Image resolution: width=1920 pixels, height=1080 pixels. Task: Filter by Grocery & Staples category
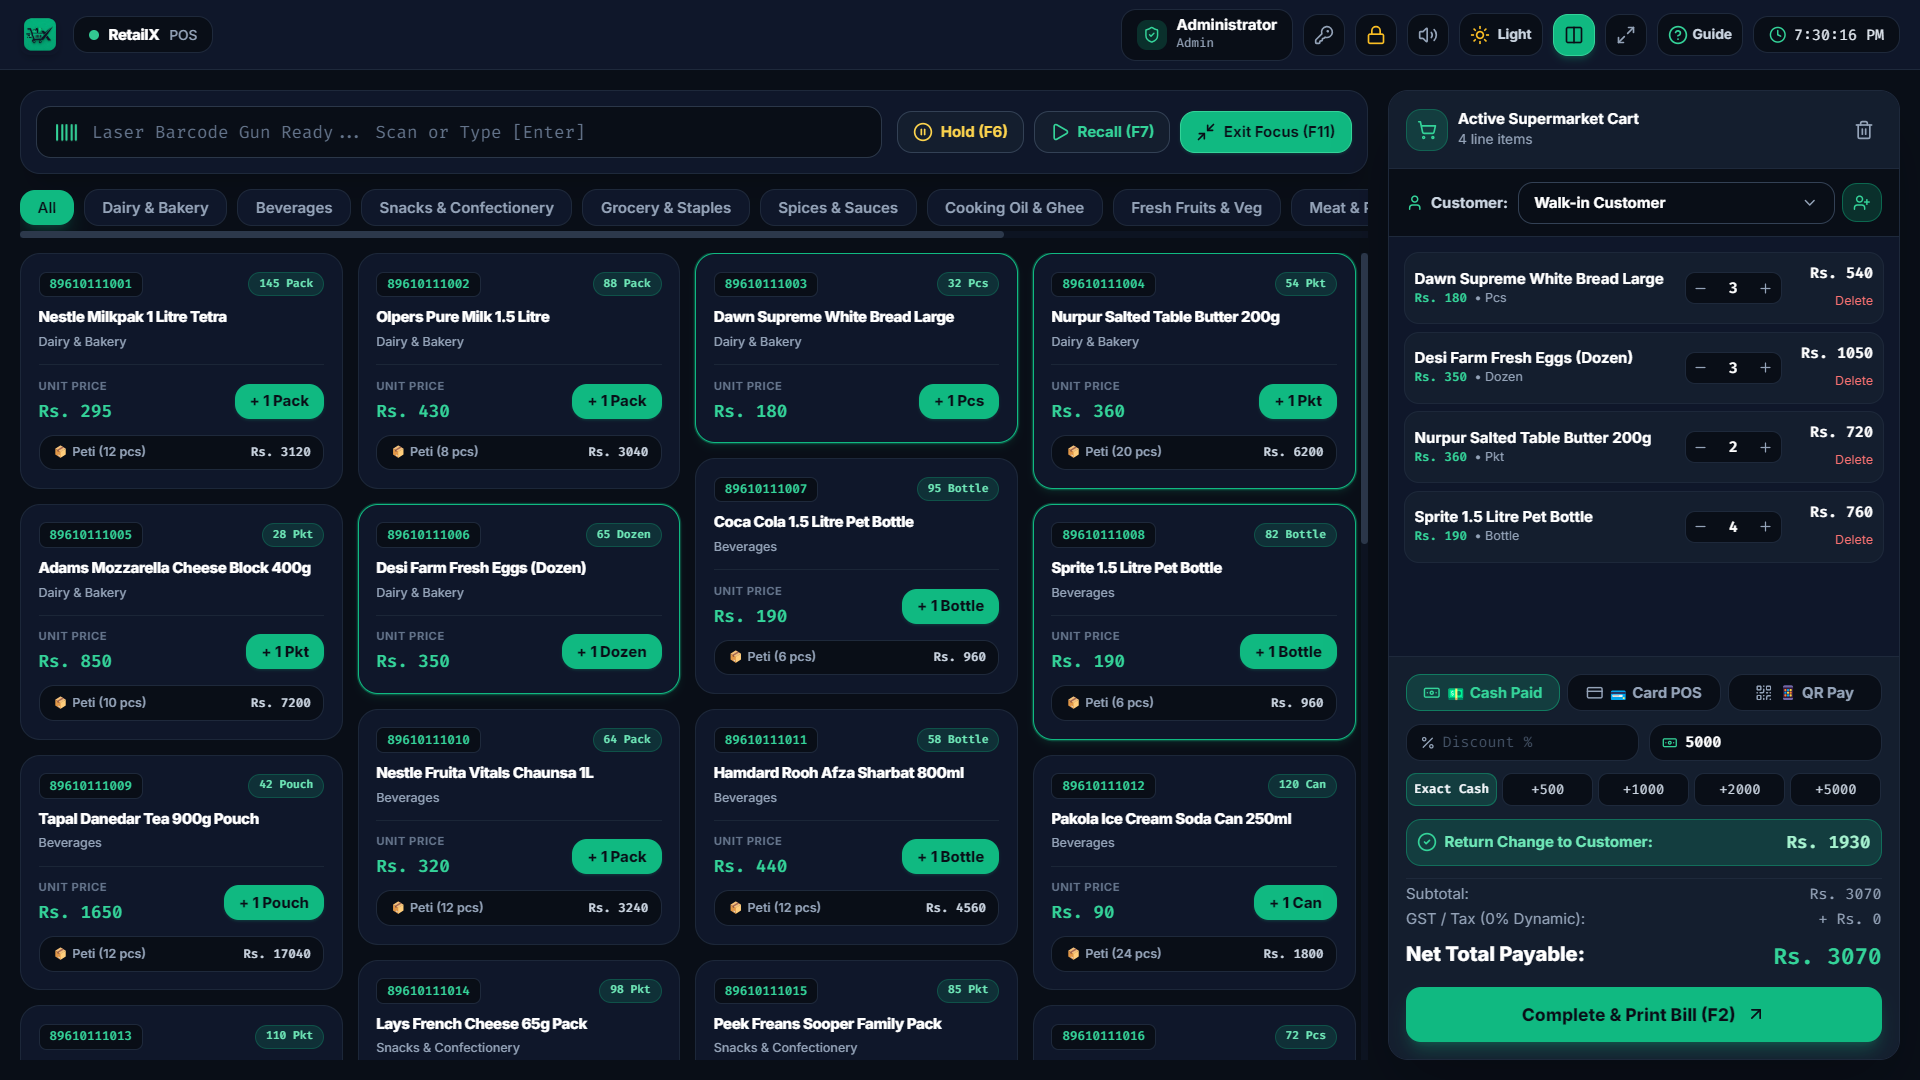[x=666, y=208]
